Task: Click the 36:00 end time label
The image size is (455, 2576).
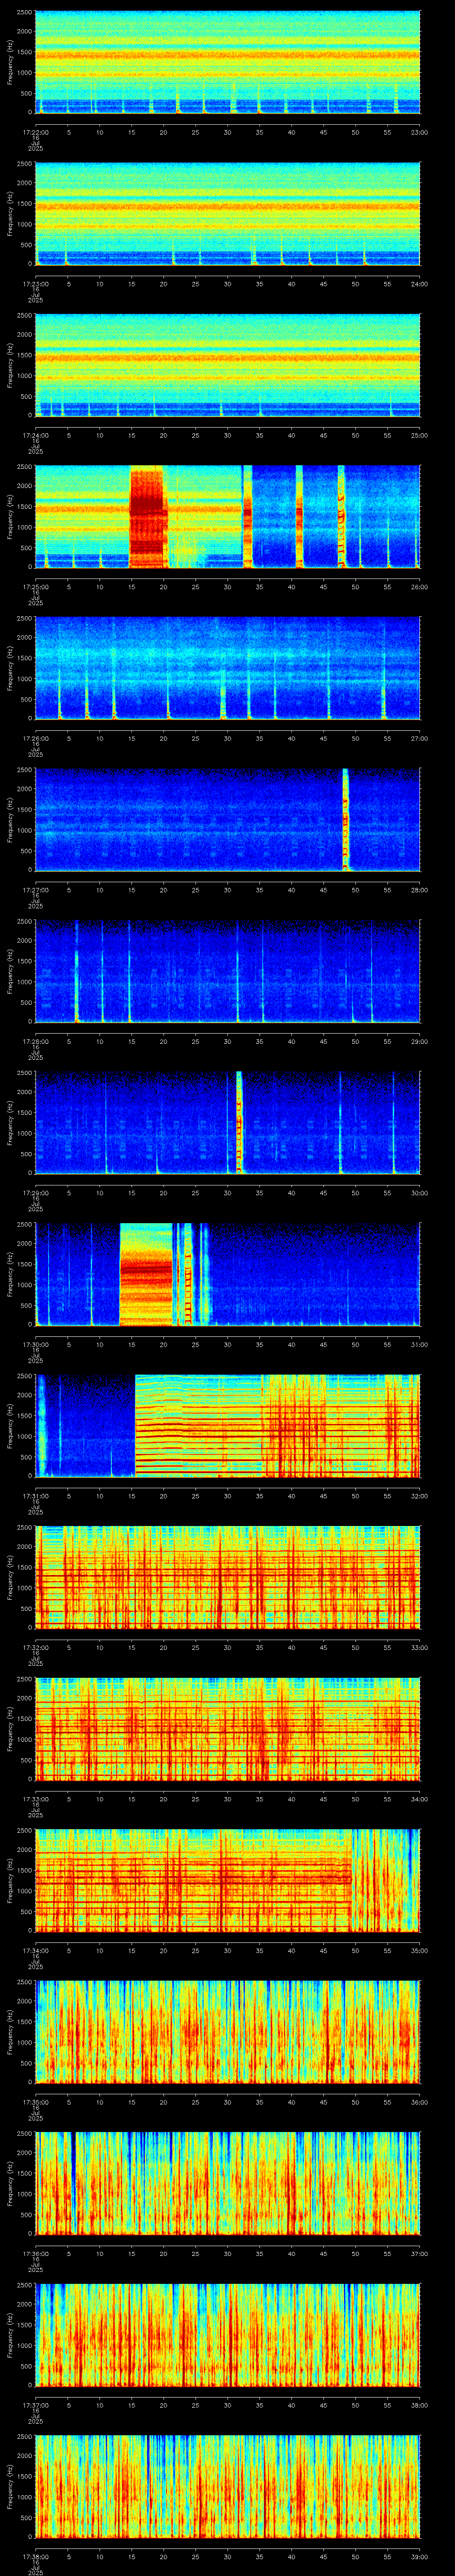Action: click(x=419, y=2102)
